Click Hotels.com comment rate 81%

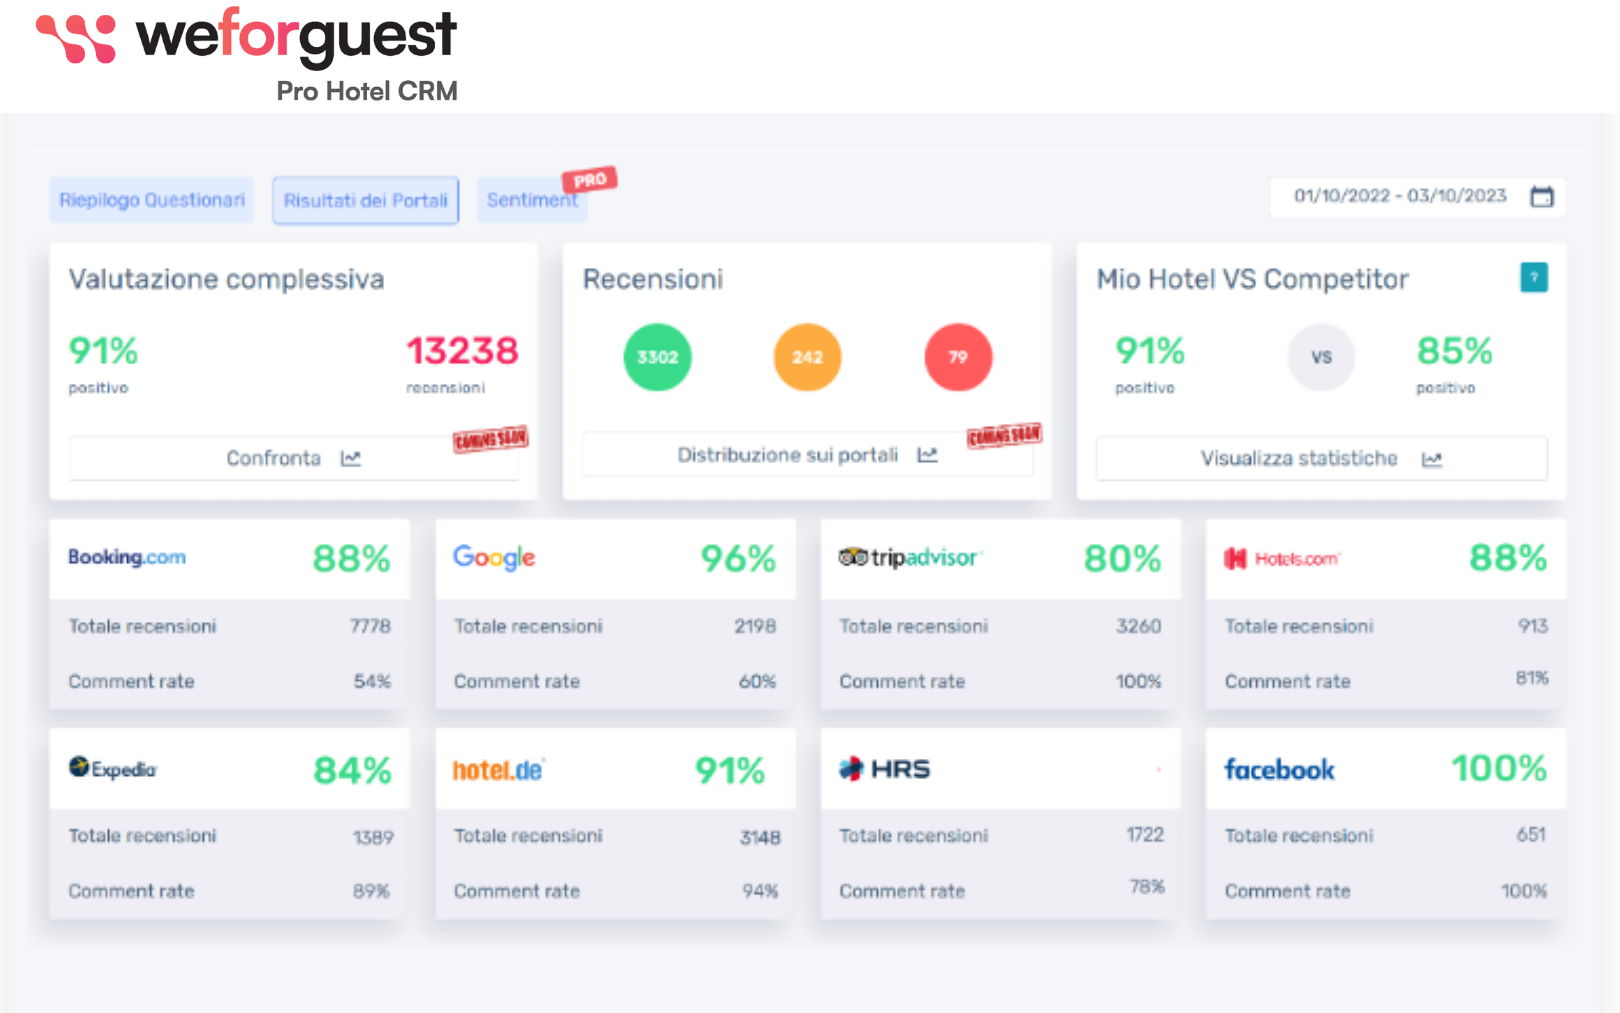coord(1532,678)
